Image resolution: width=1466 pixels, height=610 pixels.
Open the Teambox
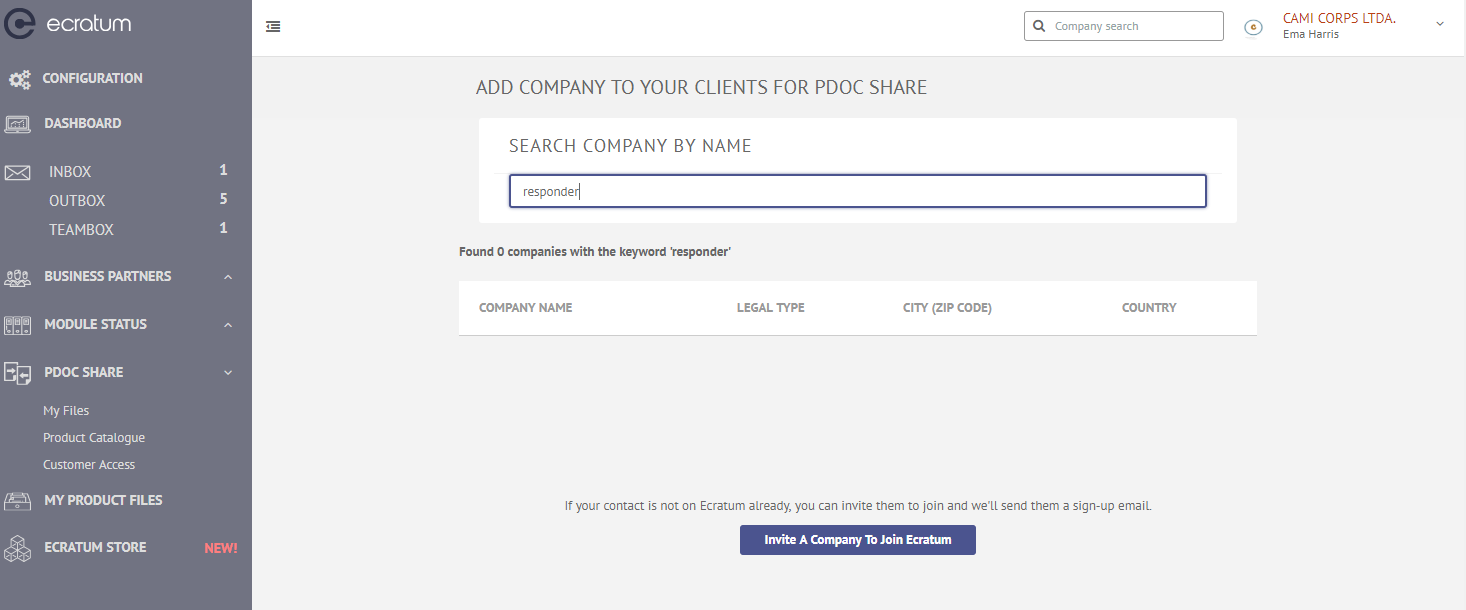[x=81, y=230]
